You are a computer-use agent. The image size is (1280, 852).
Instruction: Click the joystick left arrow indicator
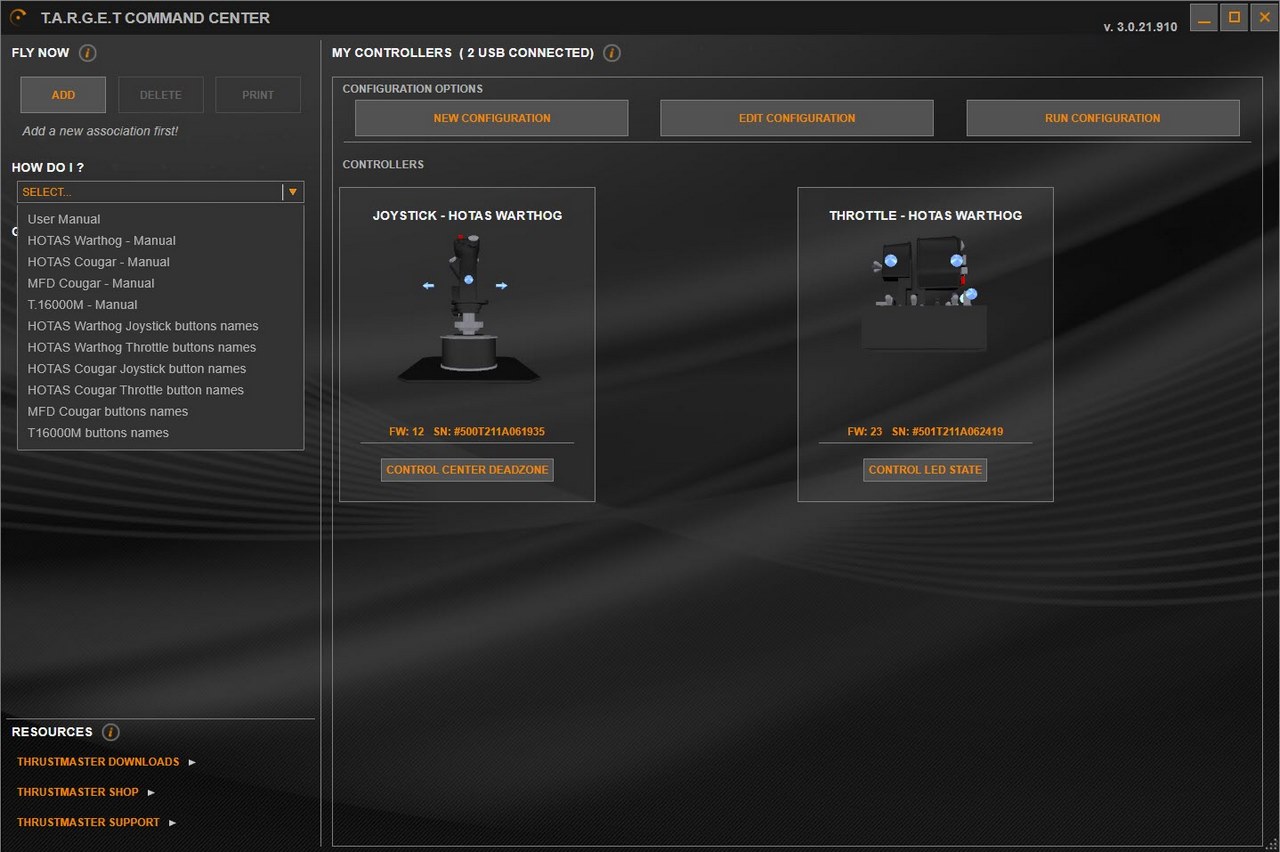pos(428,286)
